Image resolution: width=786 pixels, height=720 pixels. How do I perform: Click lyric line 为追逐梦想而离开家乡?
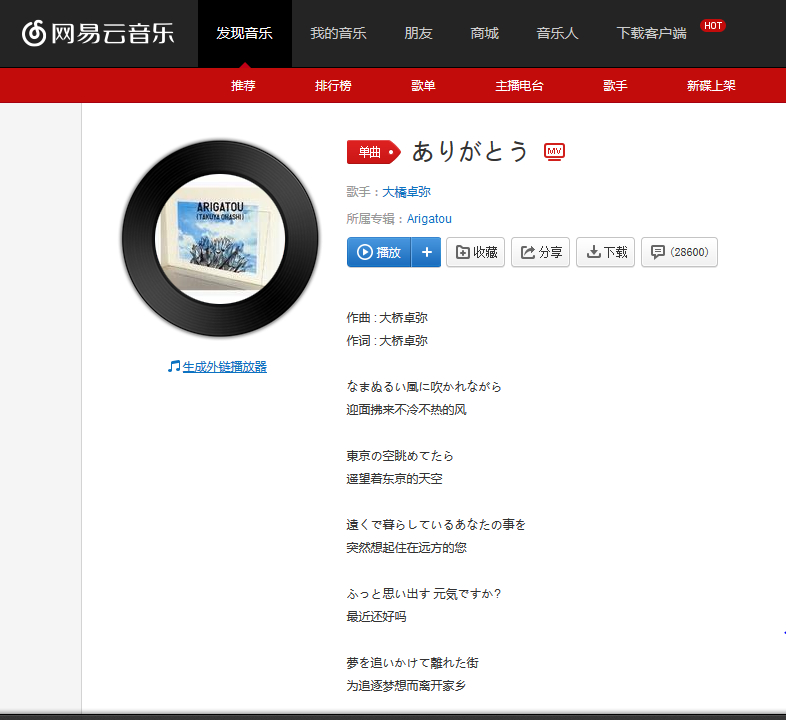point(407,685)
